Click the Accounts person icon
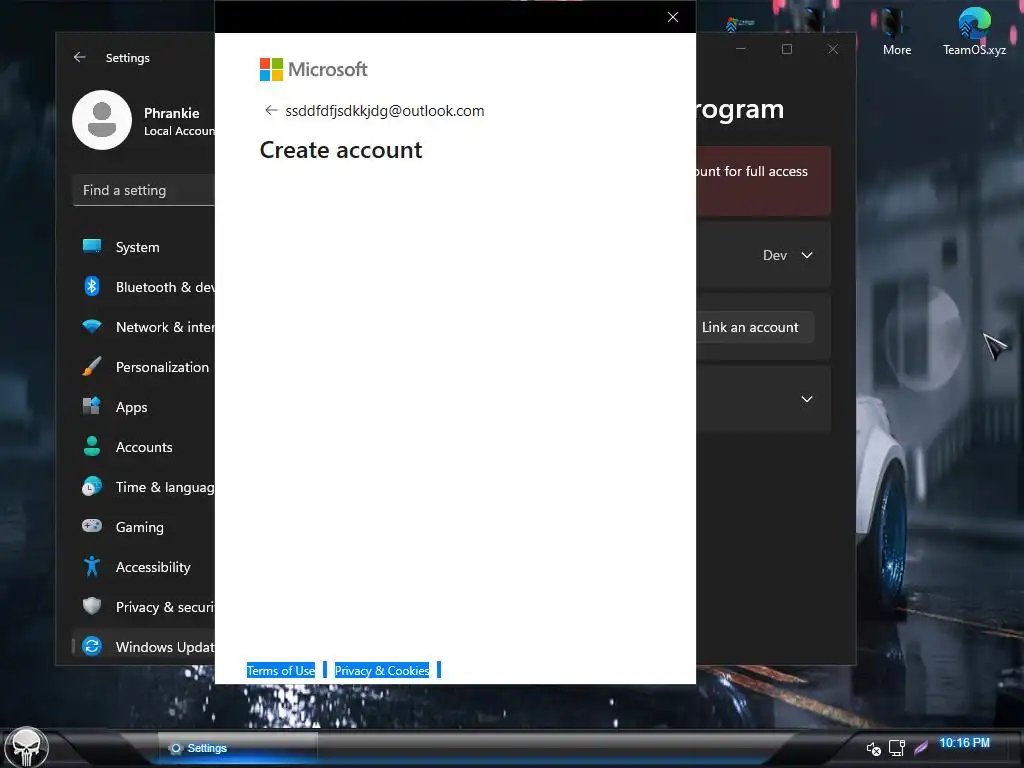Screen dimensions: 1024x768 pyautogui.click(x=92, y=446)
